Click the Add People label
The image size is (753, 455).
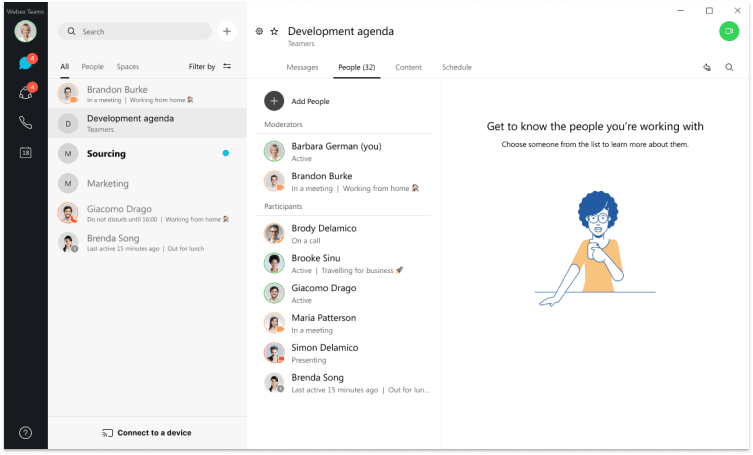point(310,101)
